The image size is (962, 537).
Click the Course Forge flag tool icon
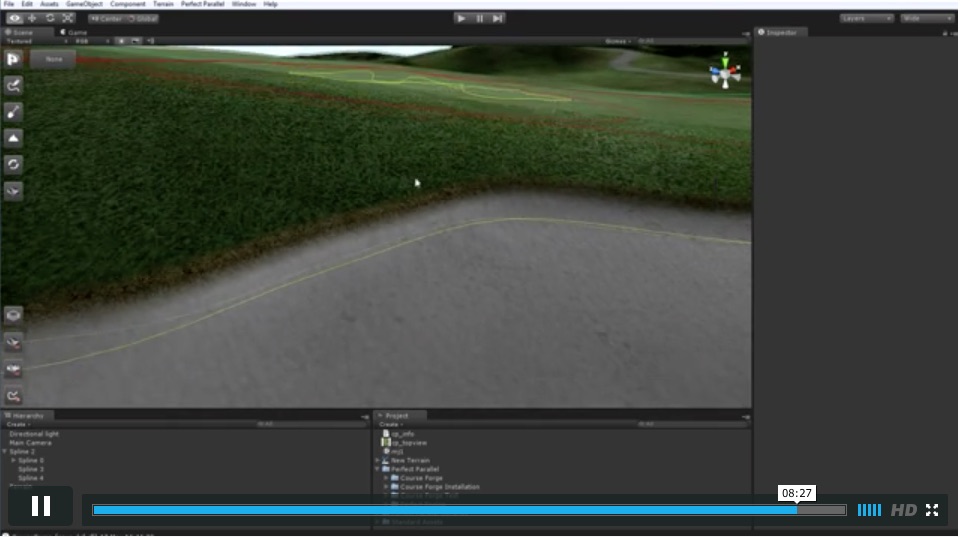[x=14, y=59]
